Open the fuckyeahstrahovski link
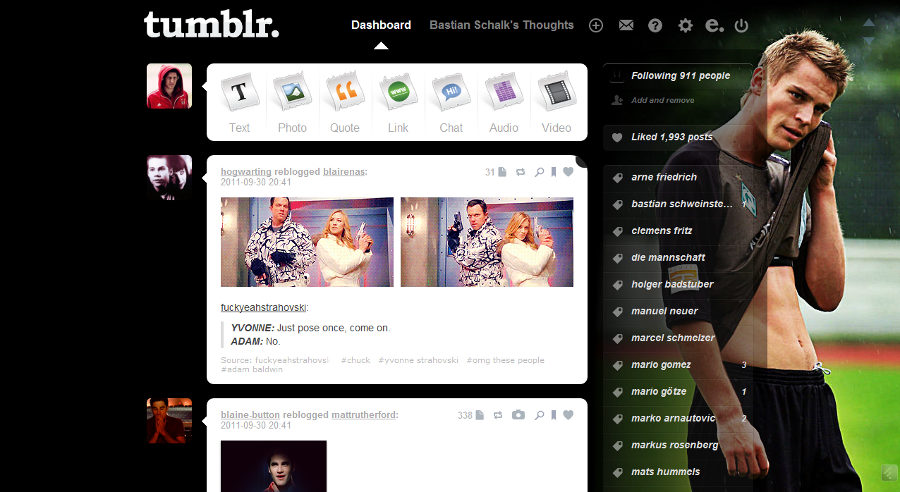Screen dimensions: 900x492 pos(263,308)
